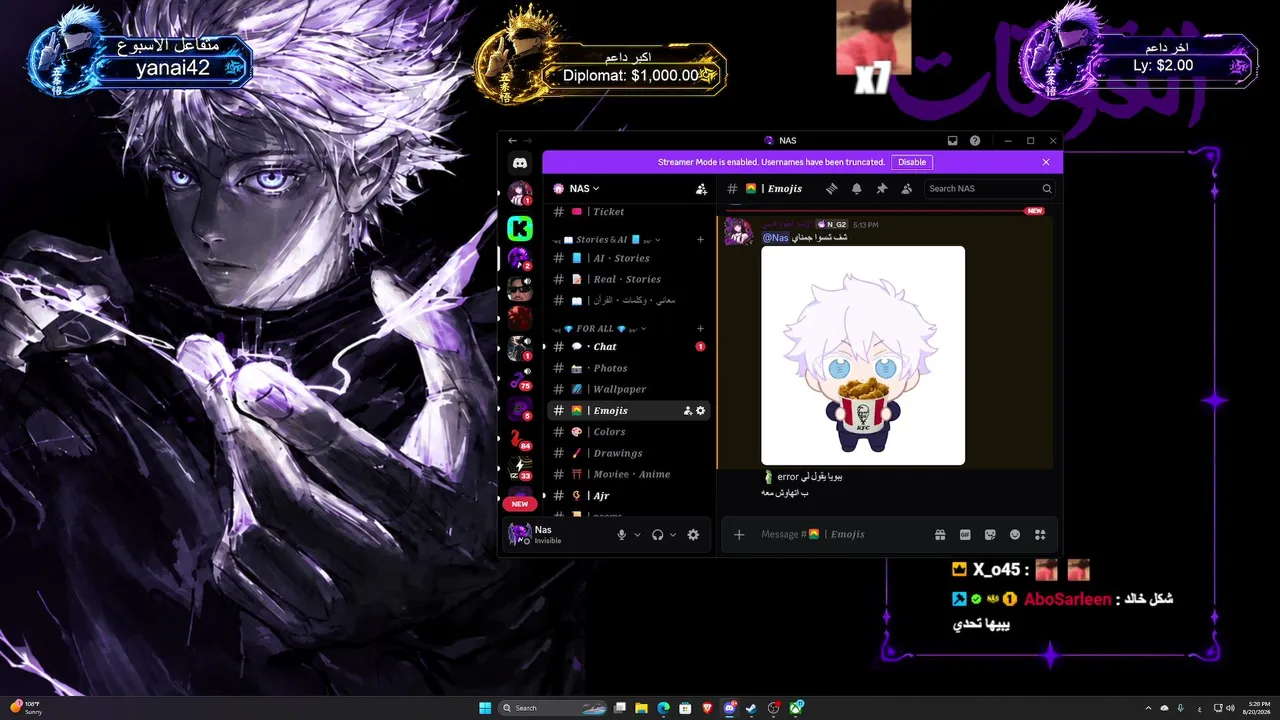Open the emoji picker
Screen dimensions: 1280x720
(1015, 535)
